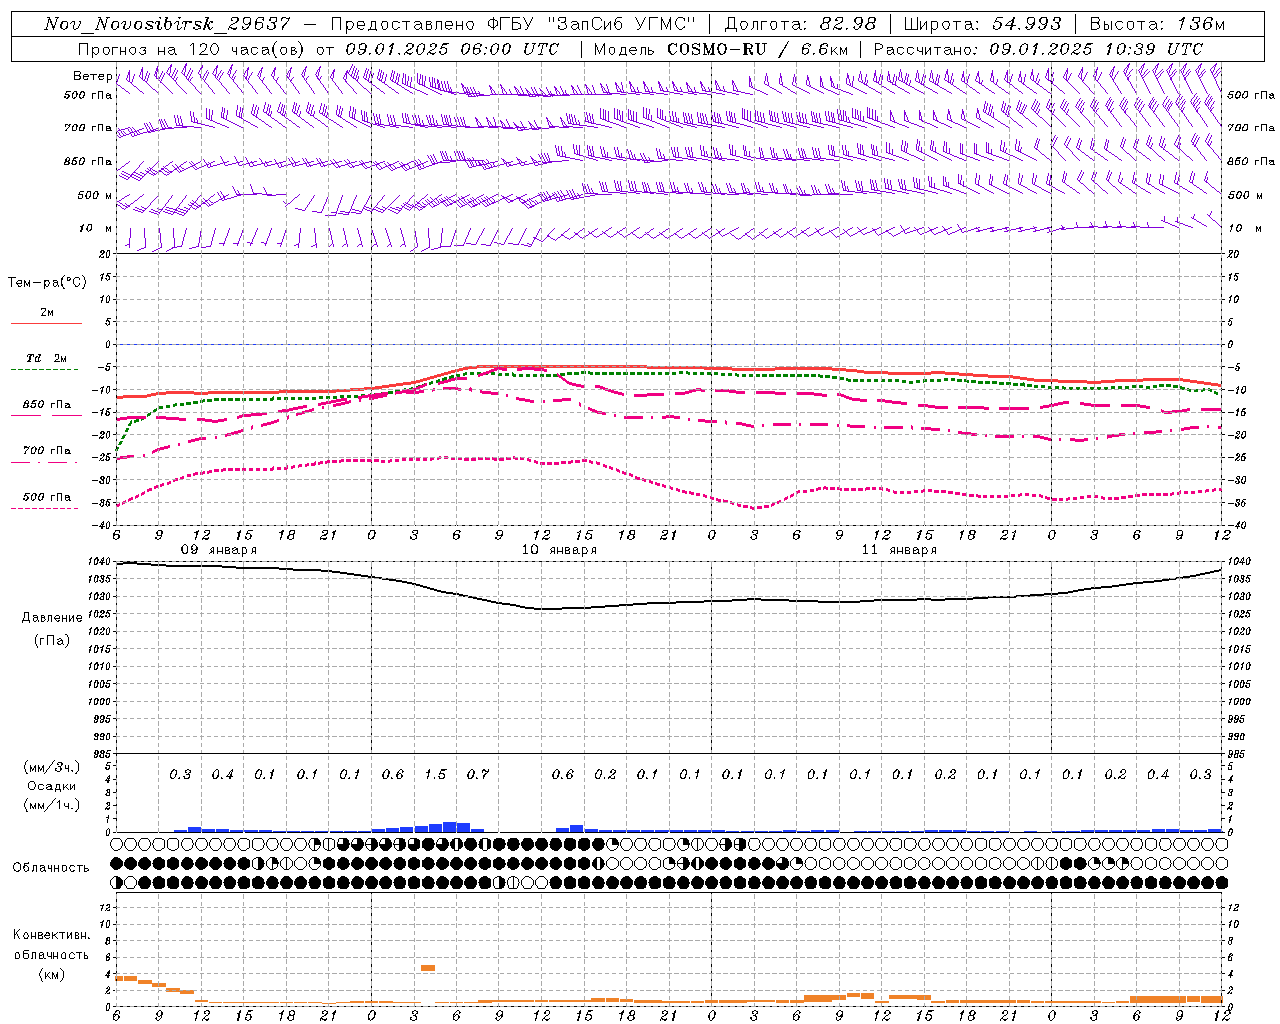Screen dimensions: 1280x1024
Task: Click the Давление (гПа) panel label
Action: (52, 629)
